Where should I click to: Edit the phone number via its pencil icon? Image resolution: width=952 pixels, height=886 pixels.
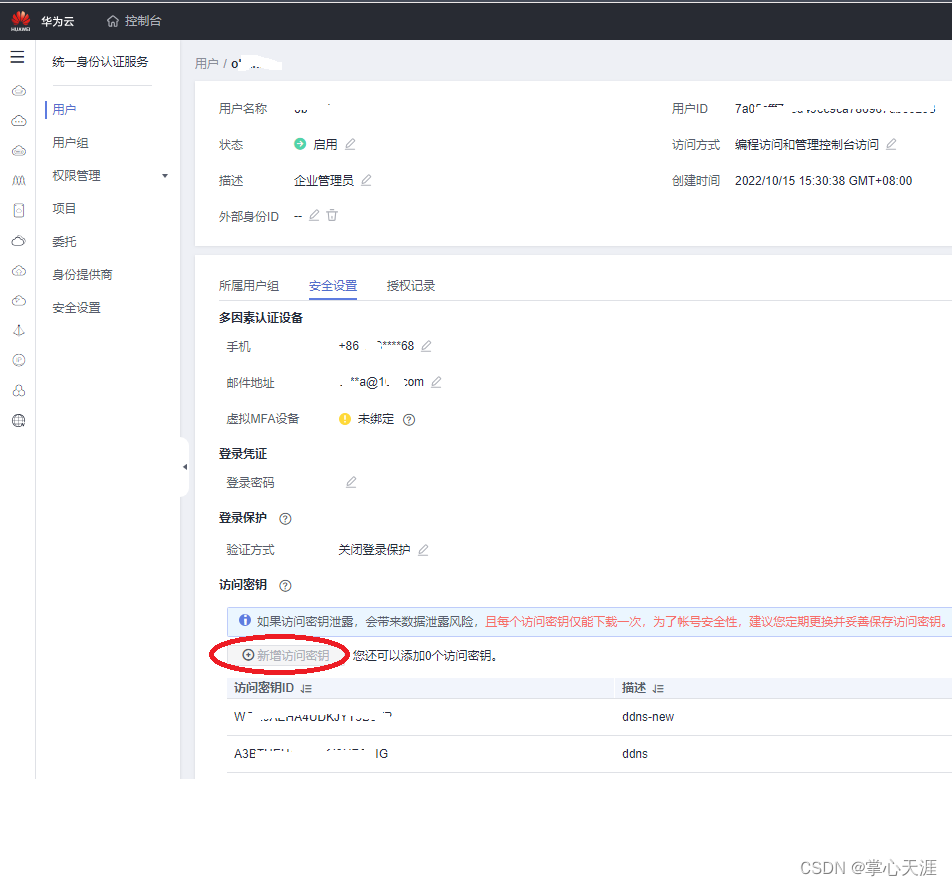point(424,345)
